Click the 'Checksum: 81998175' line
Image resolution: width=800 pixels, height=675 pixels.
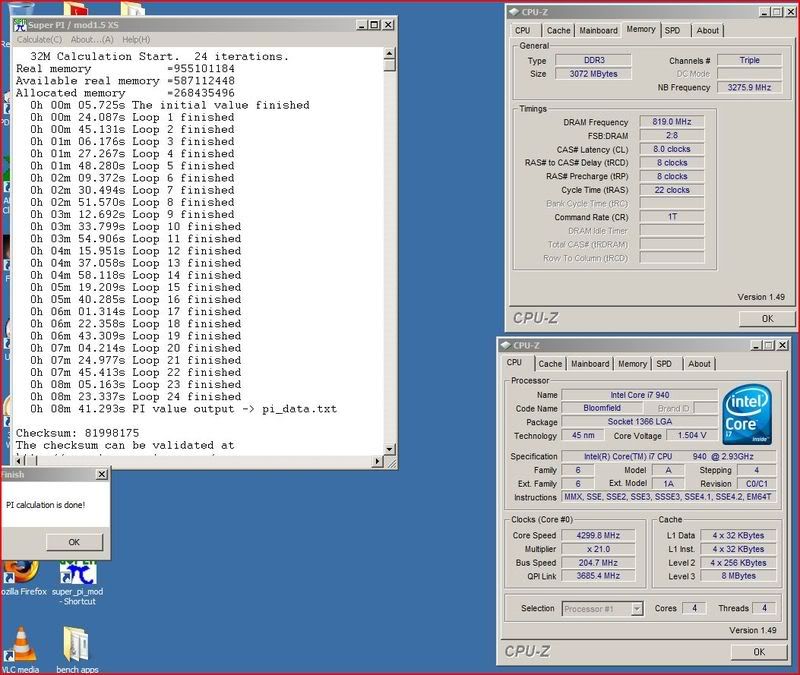coord(78,433)
